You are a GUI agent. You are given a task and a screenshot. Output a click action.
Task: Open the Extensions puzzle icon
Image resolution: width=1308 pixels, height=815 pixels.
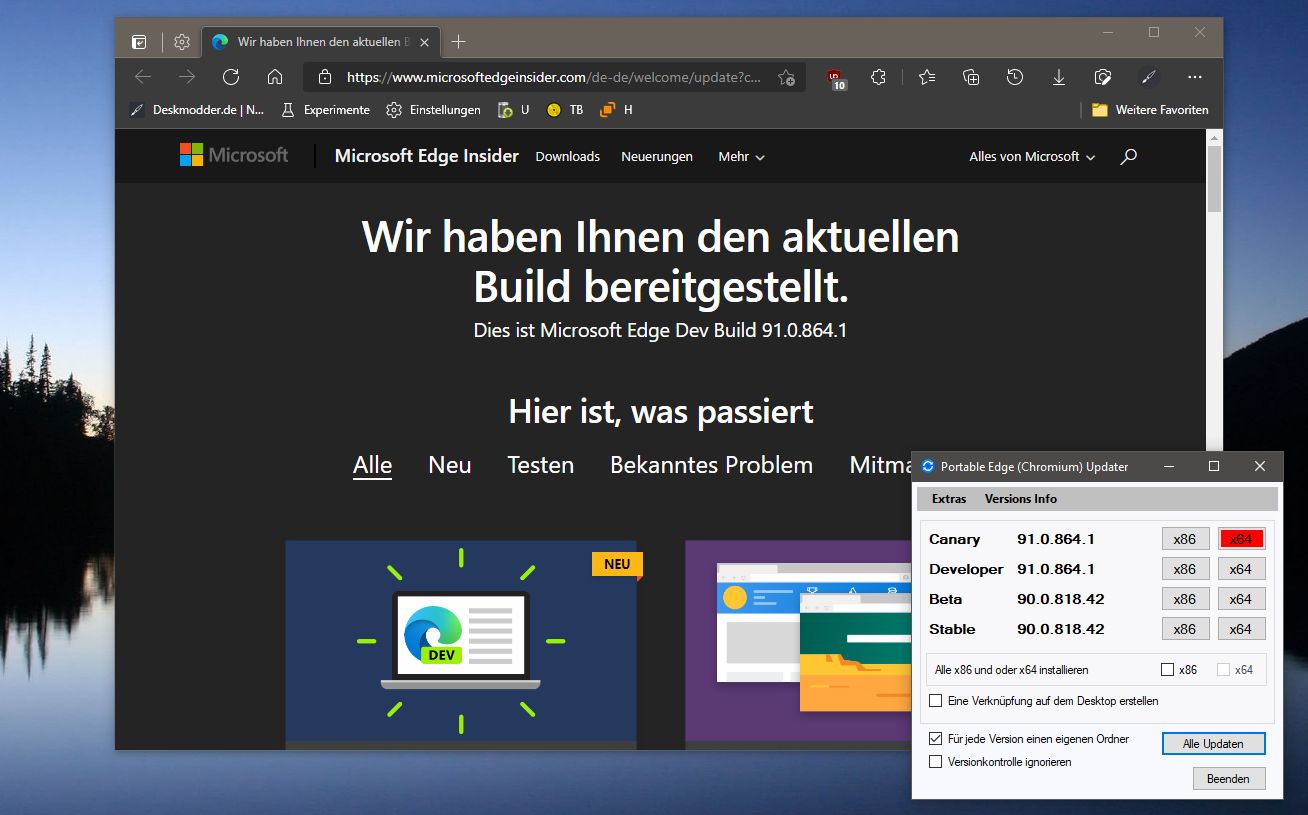click(x=879, y=77)
